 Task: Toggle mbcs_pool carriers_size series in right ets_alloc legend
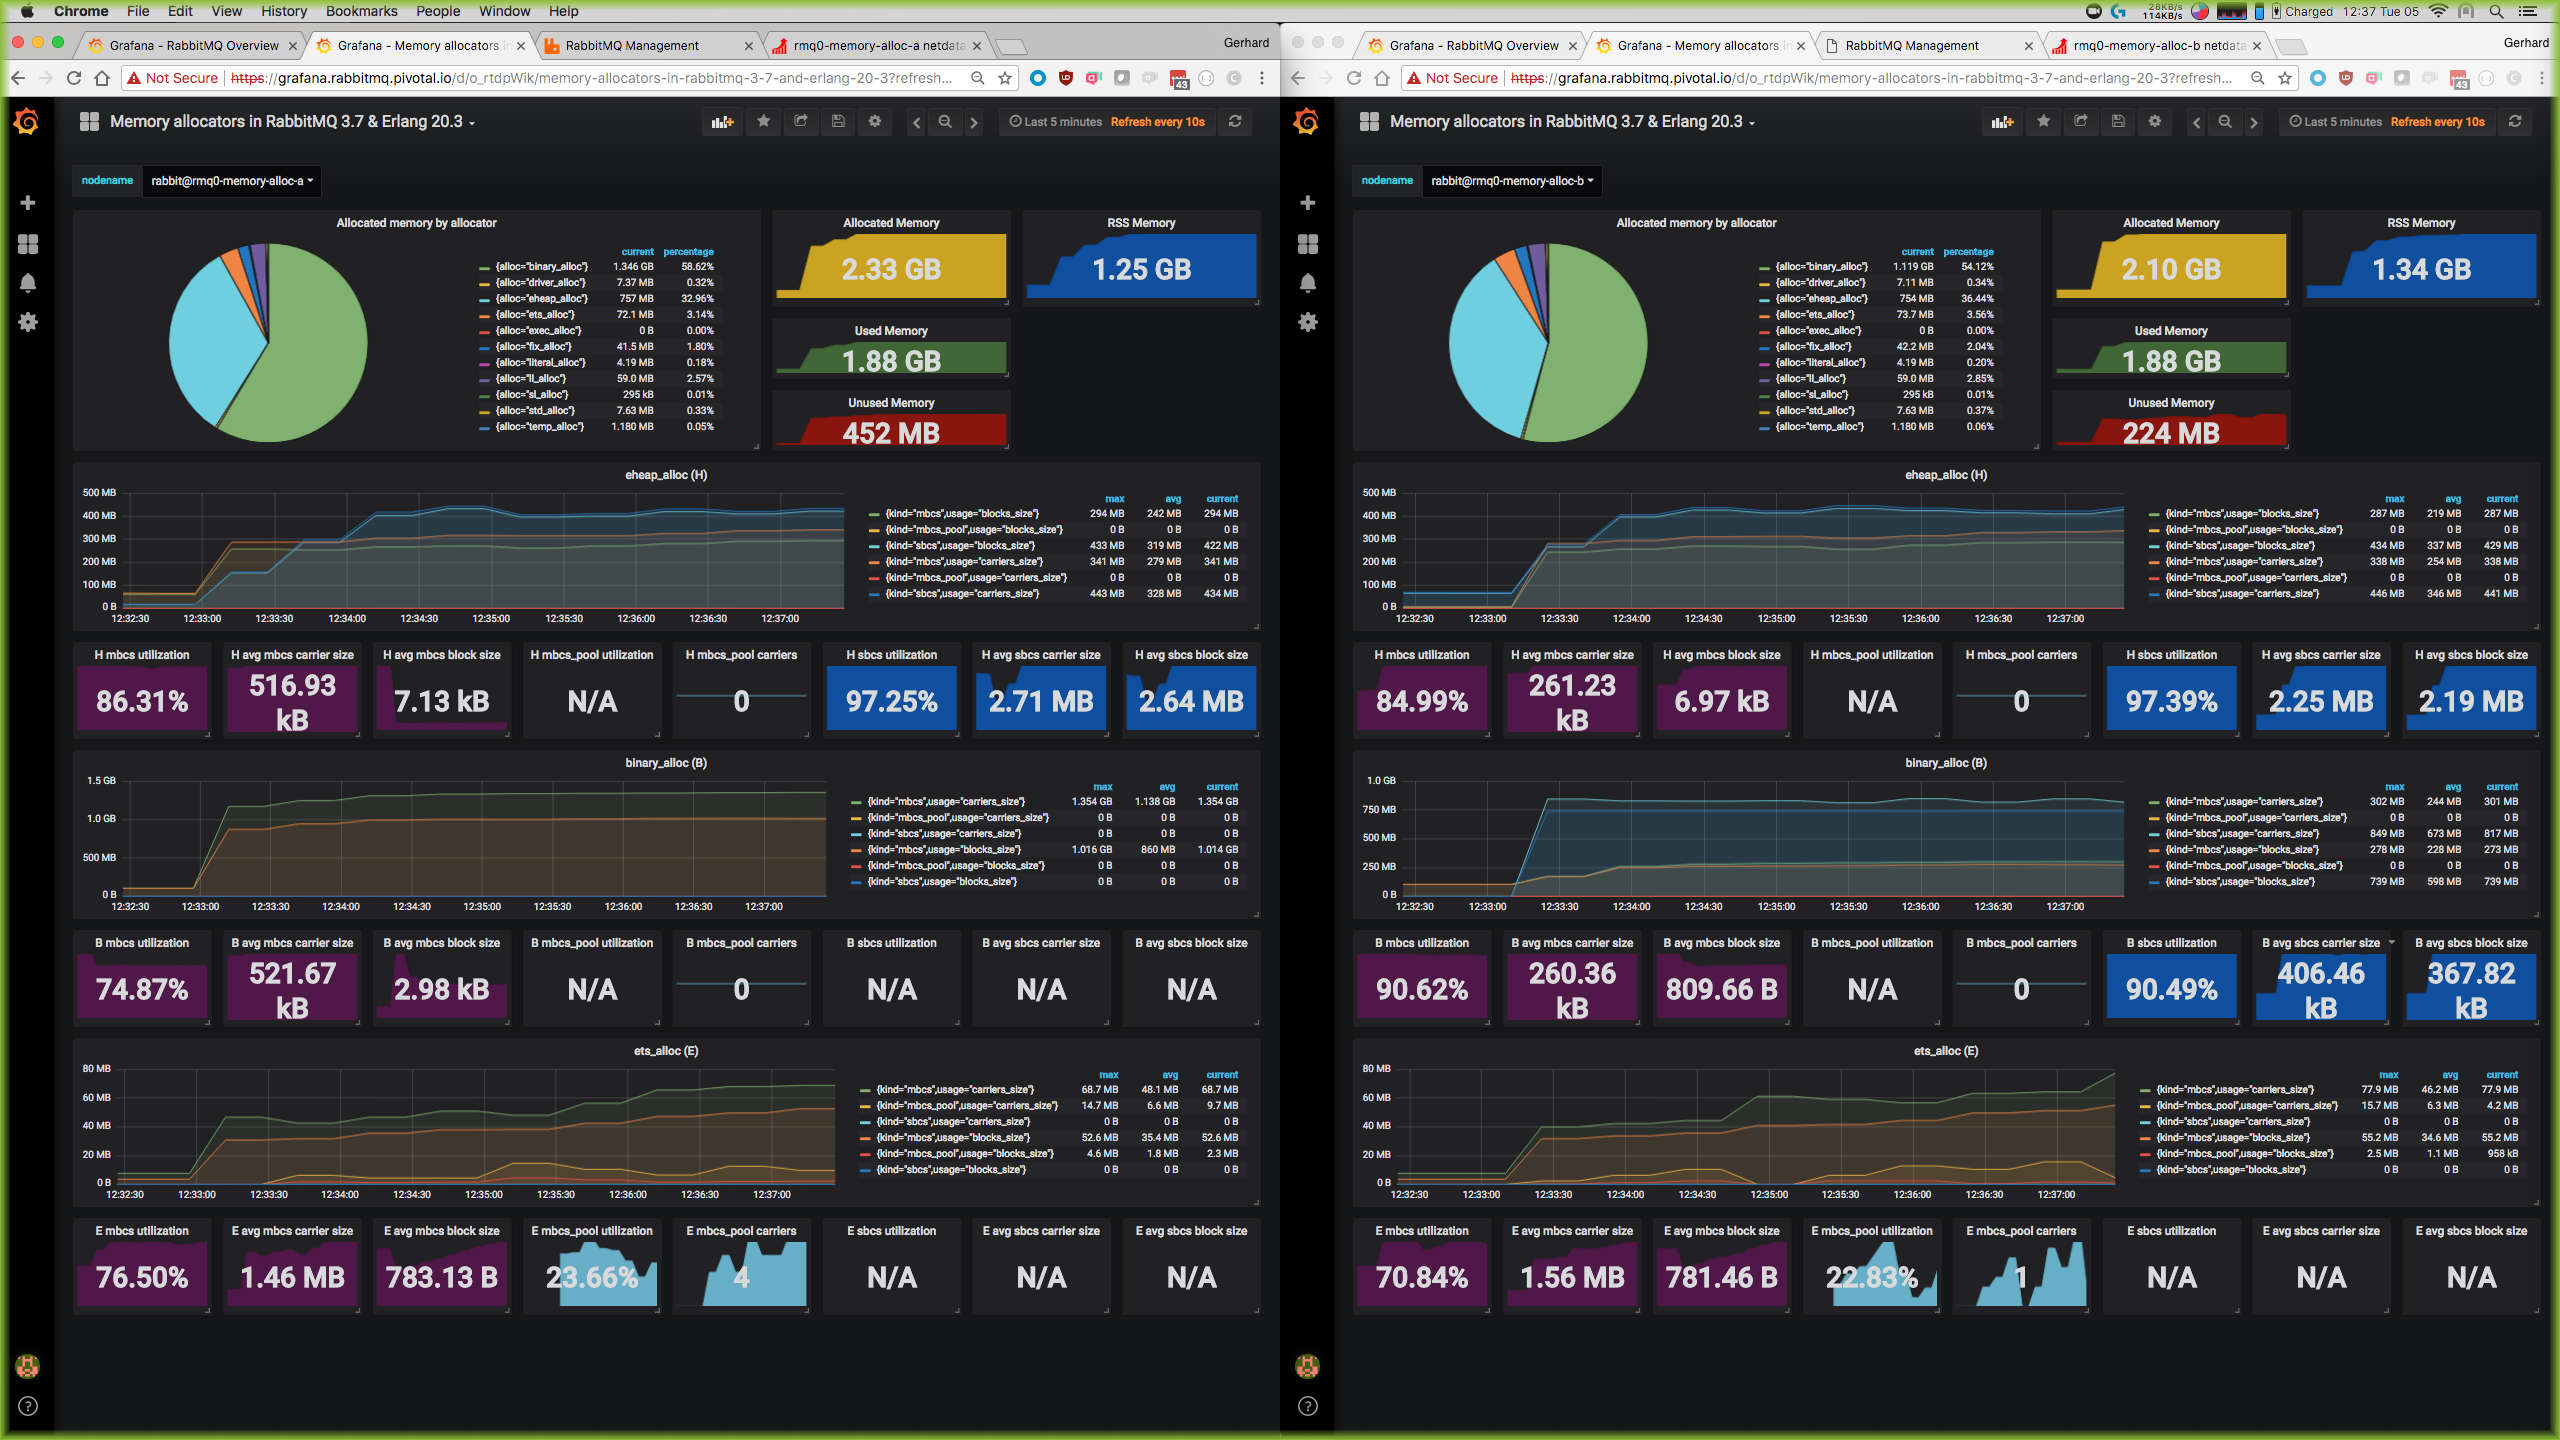2247,1106
